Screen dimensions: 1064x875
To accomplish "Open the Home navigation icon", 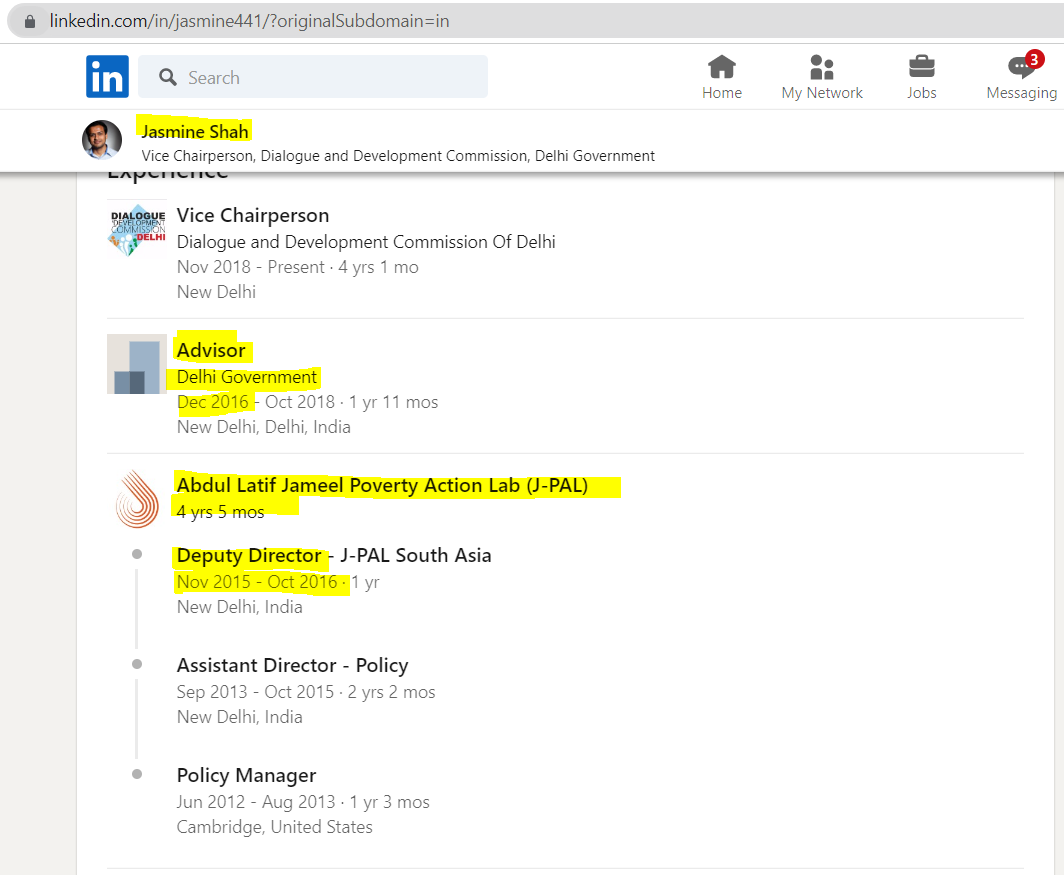I will [721, 68].
